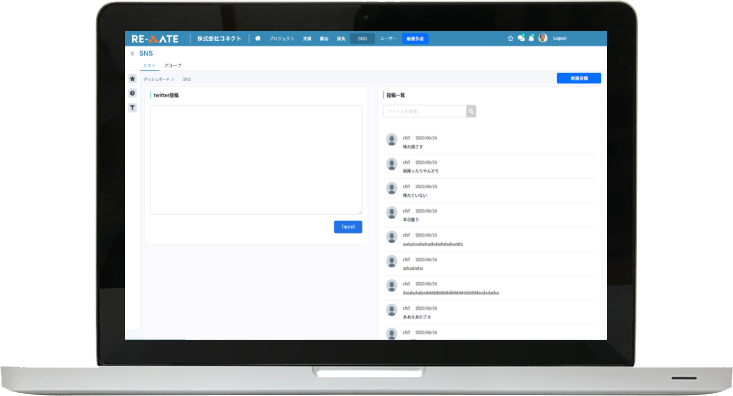Viewport: 733px width, 396px height.
Task: Open the ユーザー menu item
Action: (388, 39)
